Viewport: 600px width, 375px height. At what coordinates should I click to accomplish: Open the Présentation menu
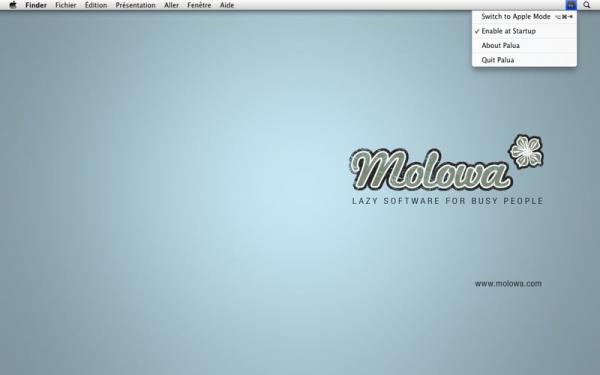135,5
